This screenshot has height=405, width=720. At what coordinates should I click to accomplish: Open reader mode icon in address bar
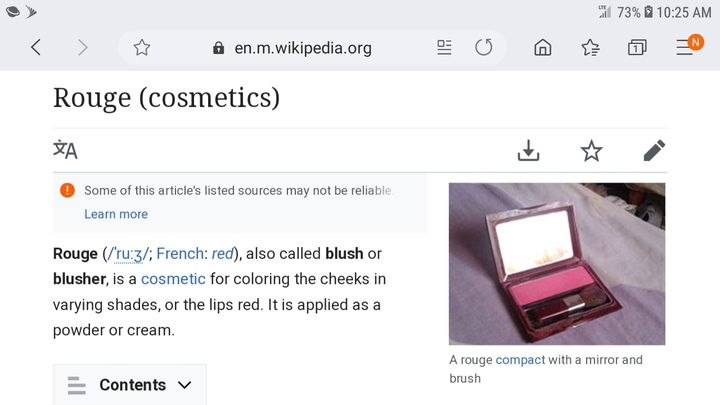444,47
